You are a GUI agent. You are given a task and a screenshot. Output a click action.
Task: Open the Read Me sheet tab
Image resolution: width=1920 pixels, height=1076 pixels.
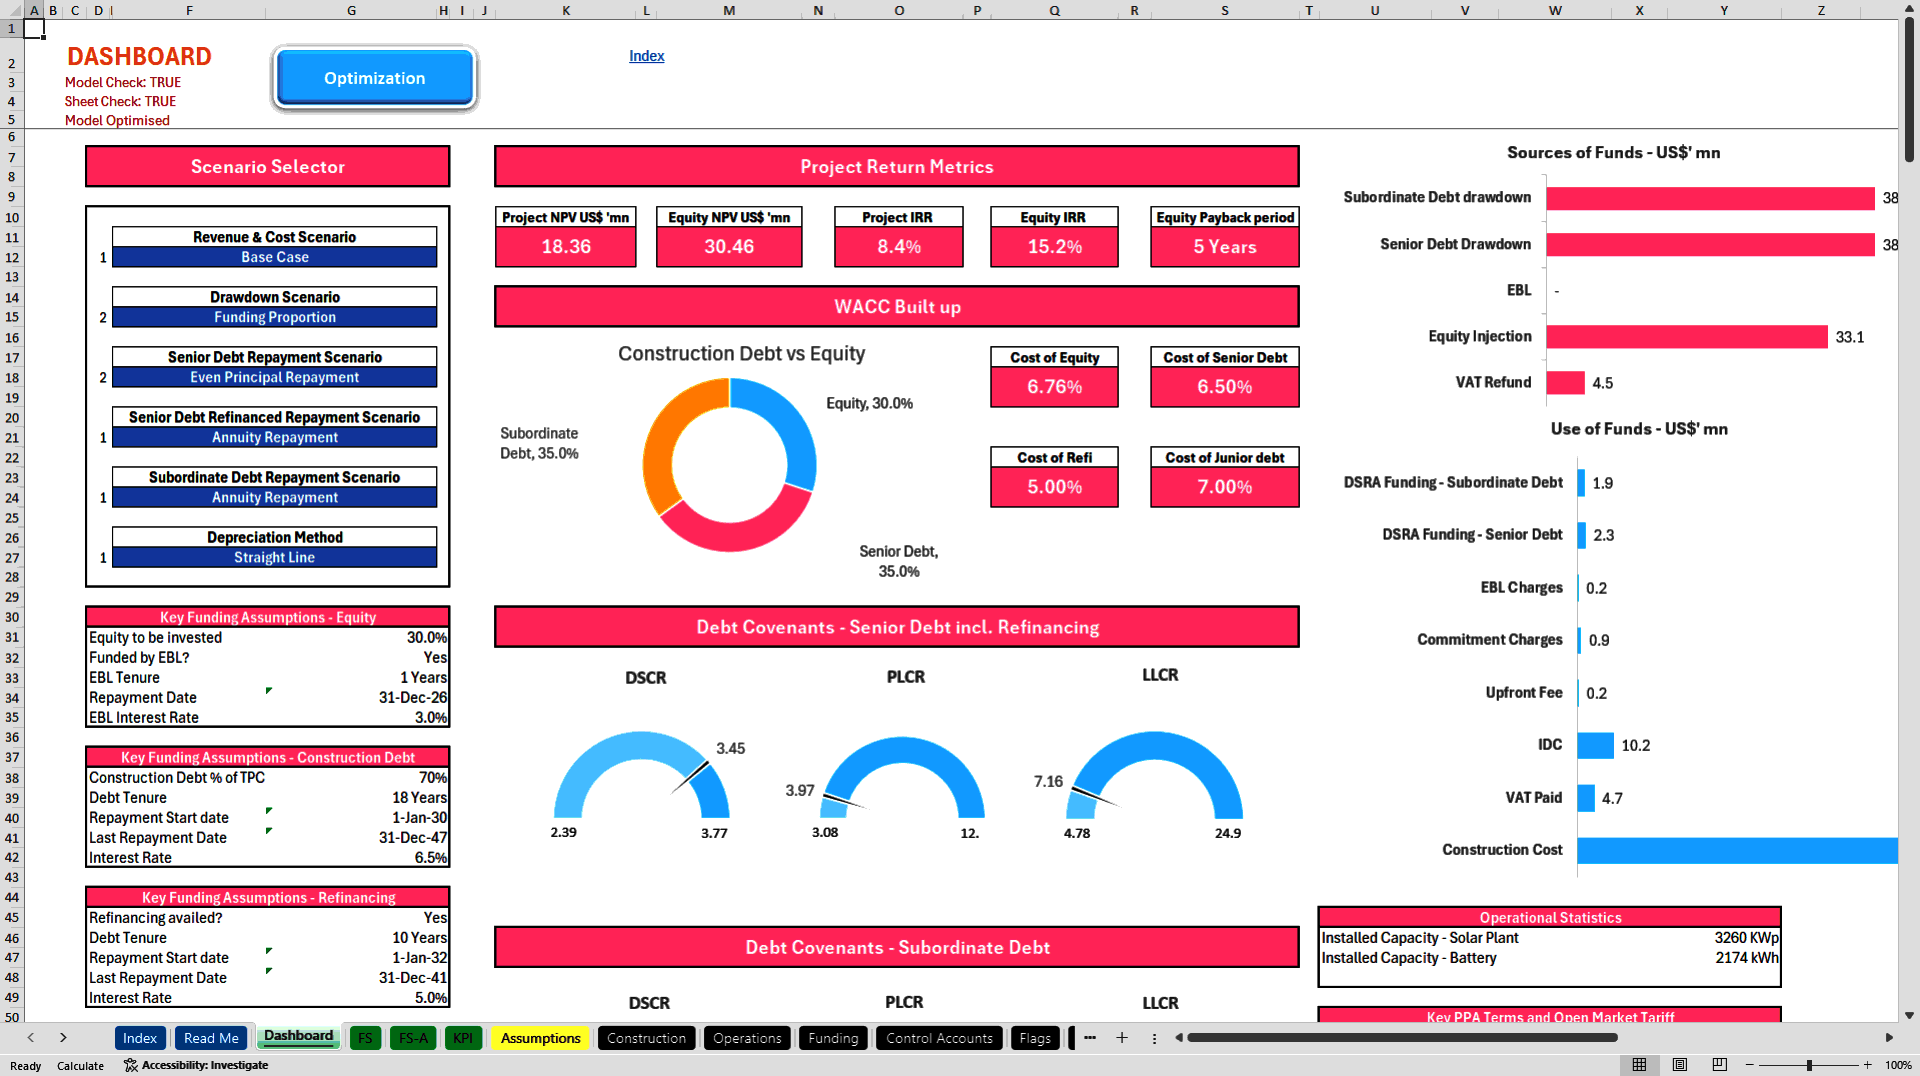(x=211, y=1038)
